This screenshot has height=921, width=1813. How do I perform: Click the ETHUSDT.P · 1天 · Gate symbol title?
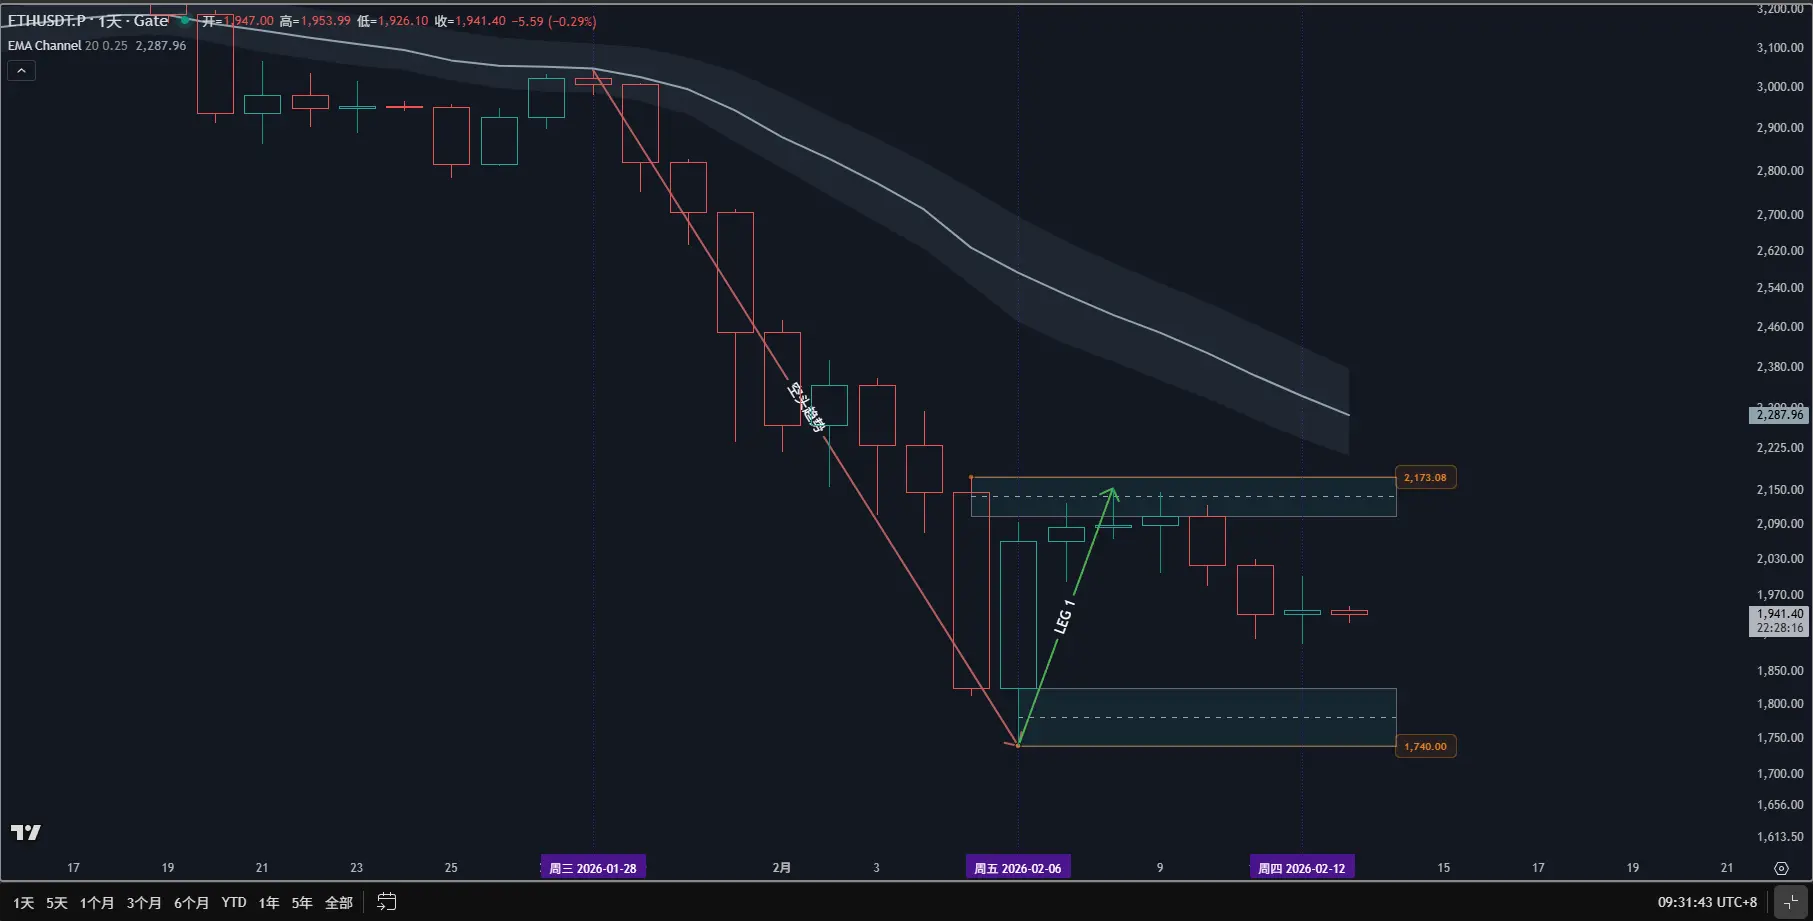coord(88,21)
